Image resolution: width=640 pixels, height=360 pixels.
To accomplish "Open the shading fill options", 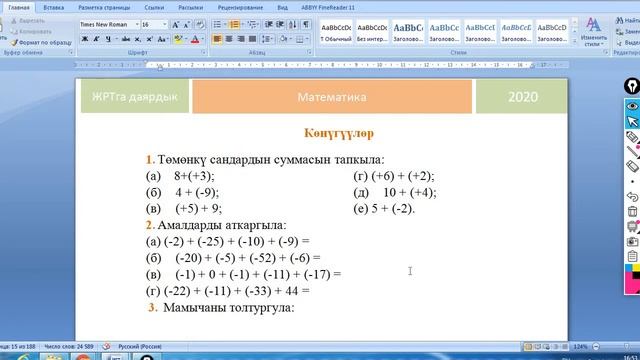I will click(x=284, y=39).
